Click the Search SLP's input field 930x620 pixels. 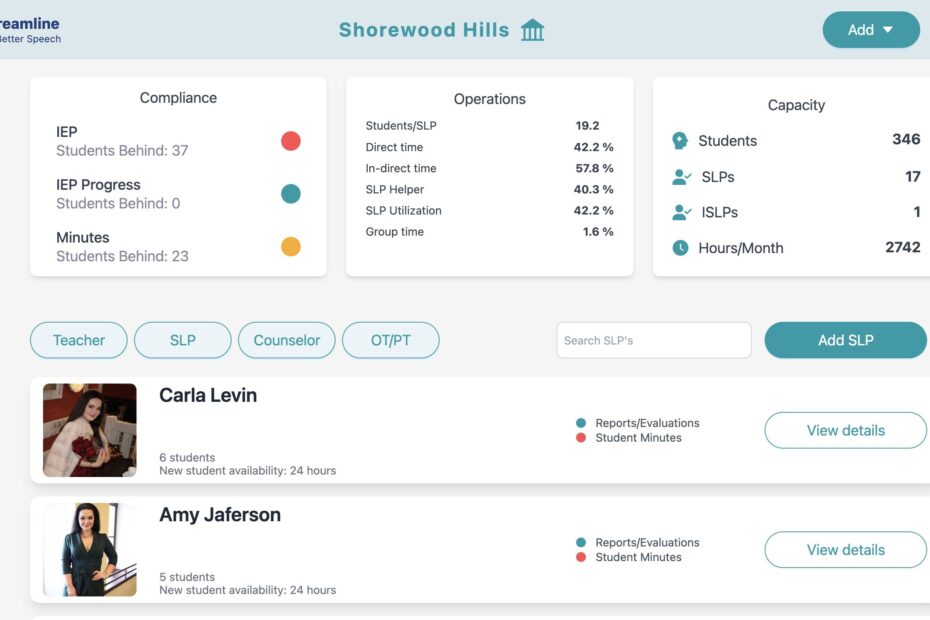coord(653,340)
